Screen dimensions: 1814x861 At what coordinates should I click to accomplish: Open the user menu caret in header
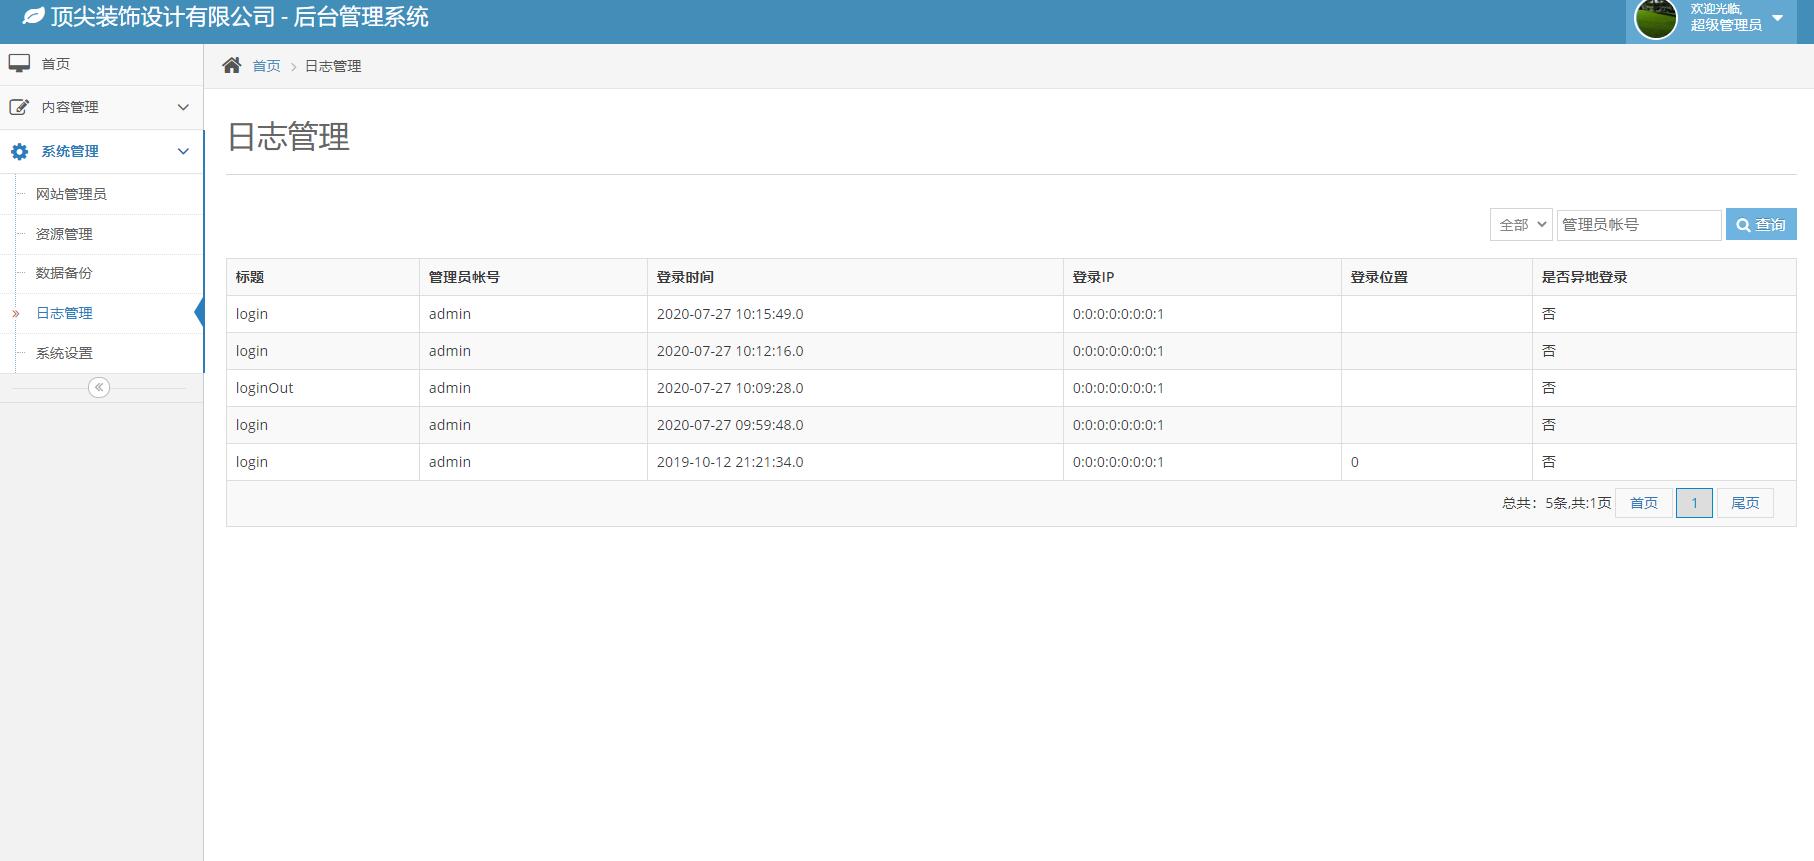tap(1777, 18)
